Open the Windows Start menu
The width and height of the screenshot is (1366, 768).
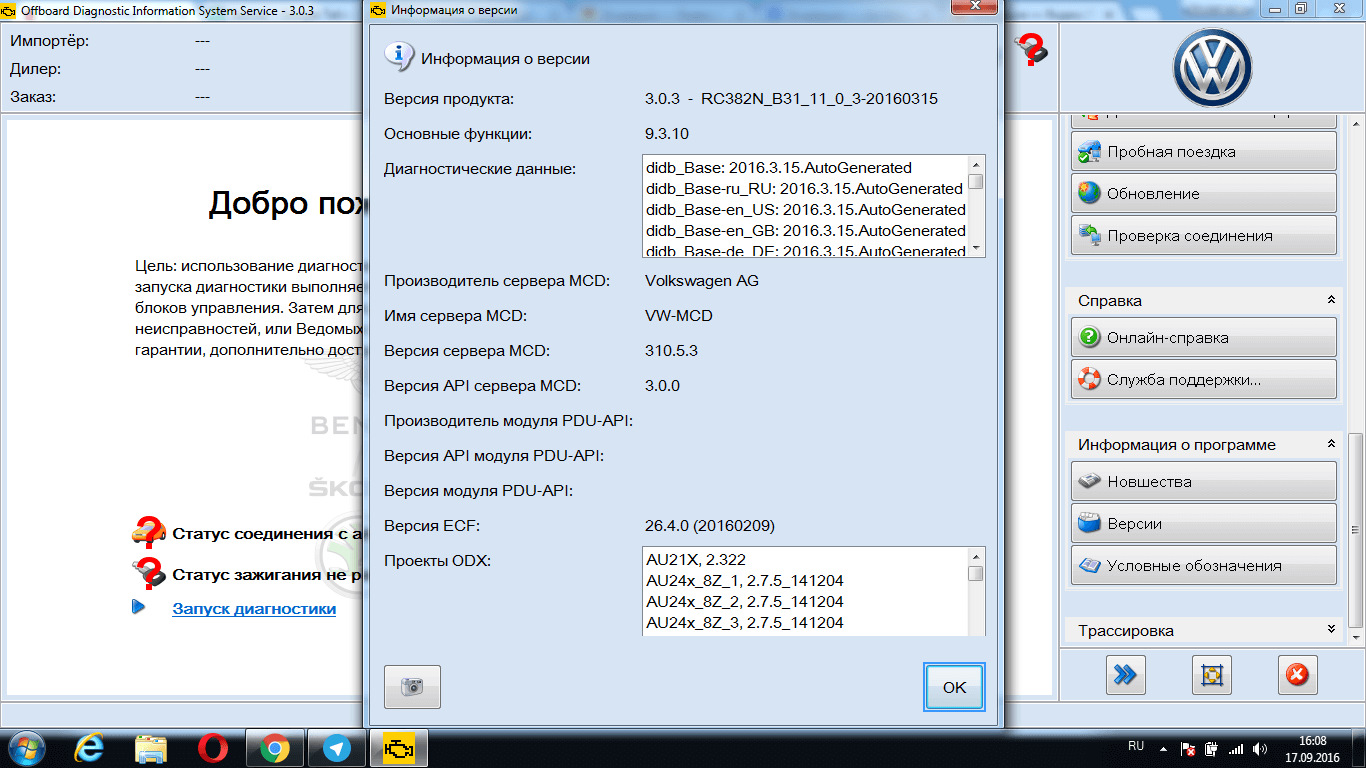tap(26, 748)
